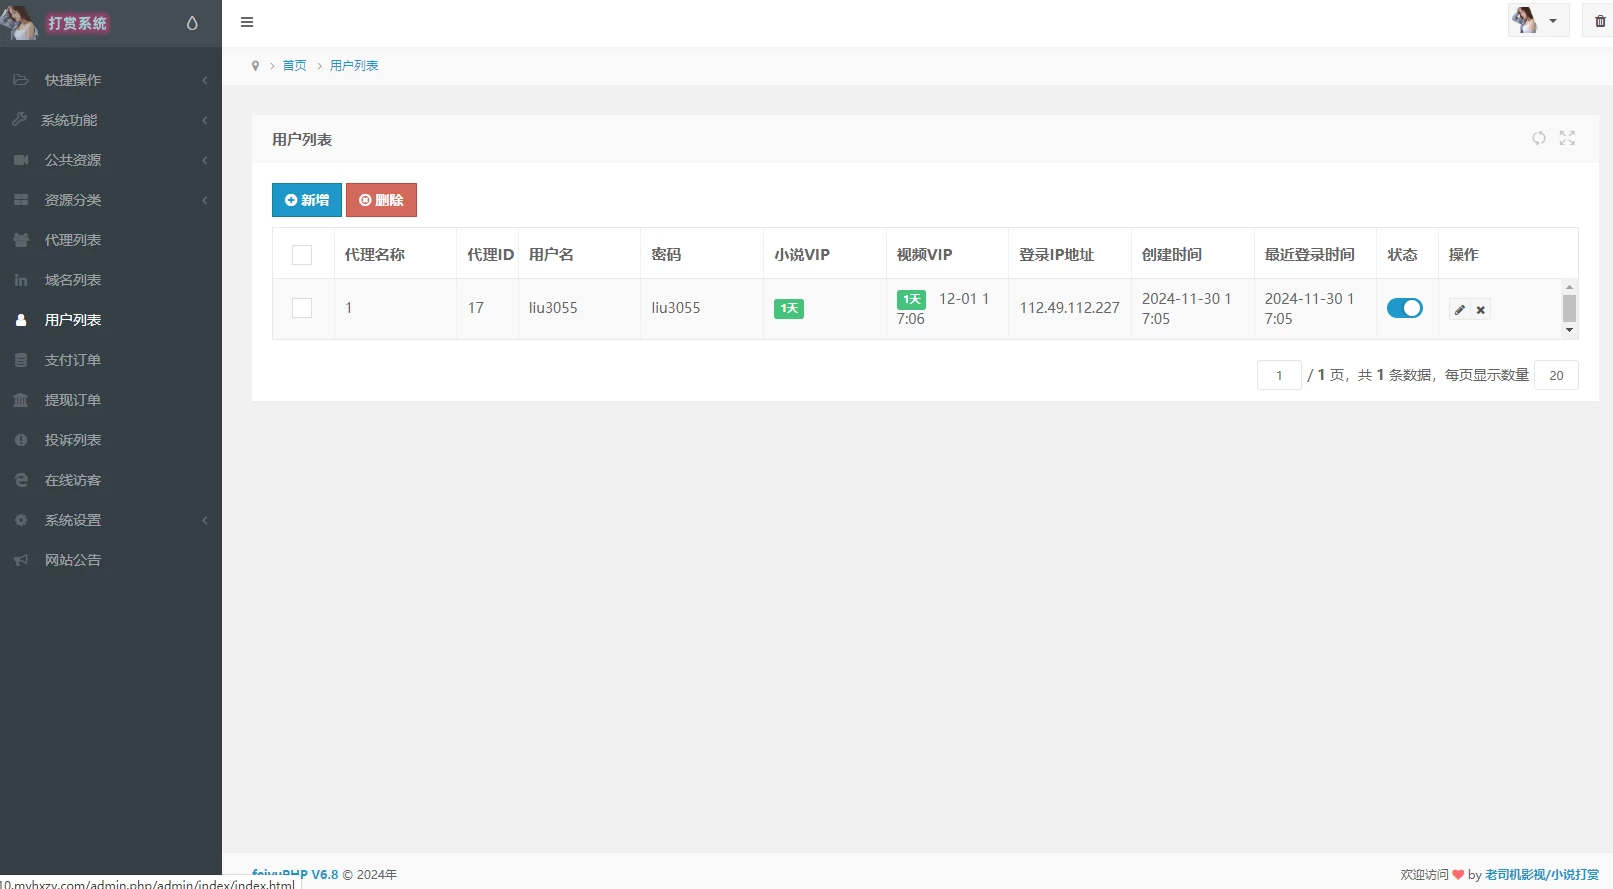Click the page number input field
Screen dimensions: 1613x889
1279,375
